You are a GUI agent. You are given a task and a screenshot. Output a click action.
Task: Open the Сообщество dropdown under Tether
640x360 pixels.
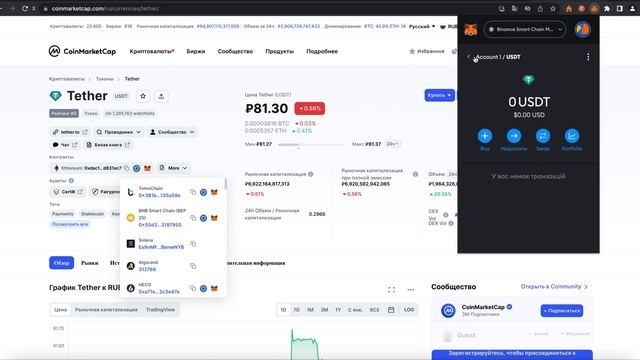point(172,132)
